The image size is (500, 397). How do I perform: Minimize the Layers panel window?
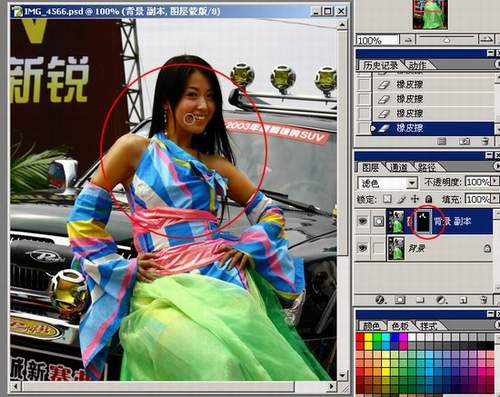point(489,155)
